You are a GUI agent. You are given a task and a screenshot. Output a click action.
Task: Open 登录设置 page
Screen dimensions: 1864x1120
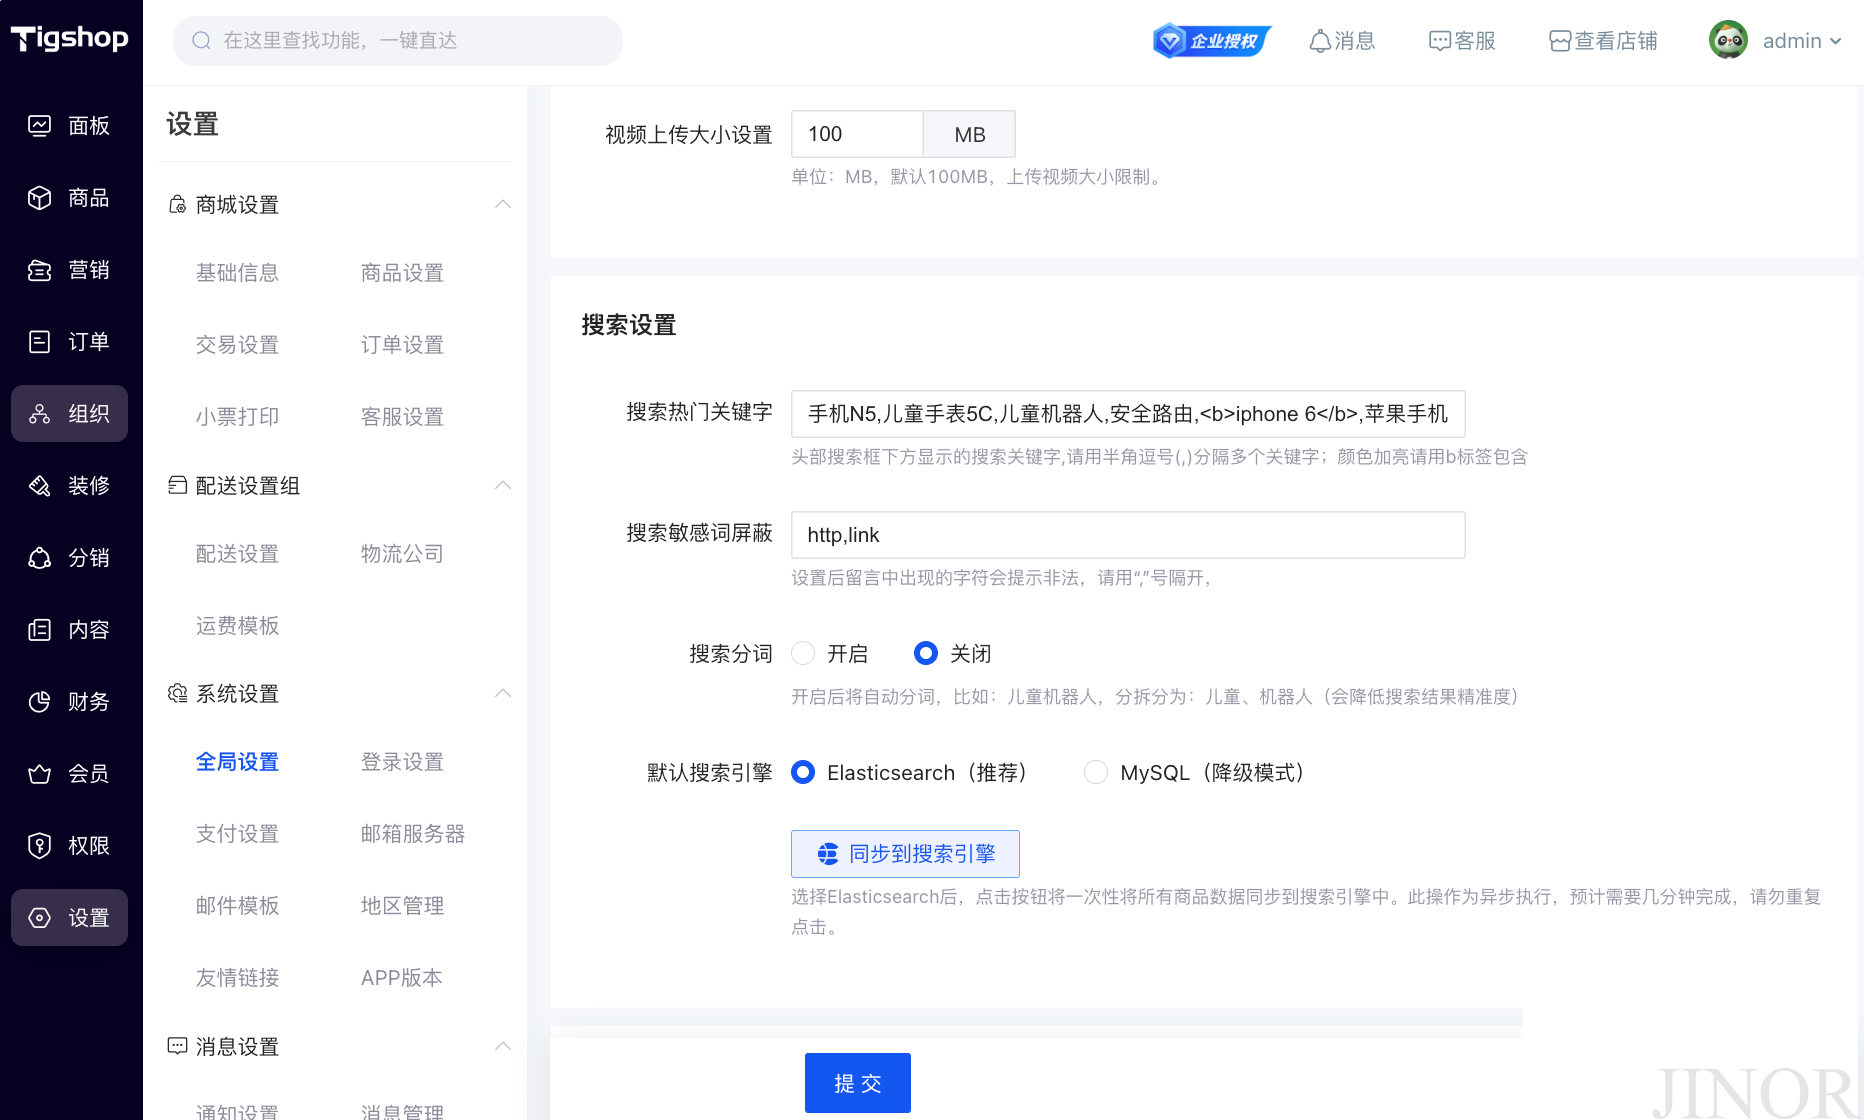402,761
